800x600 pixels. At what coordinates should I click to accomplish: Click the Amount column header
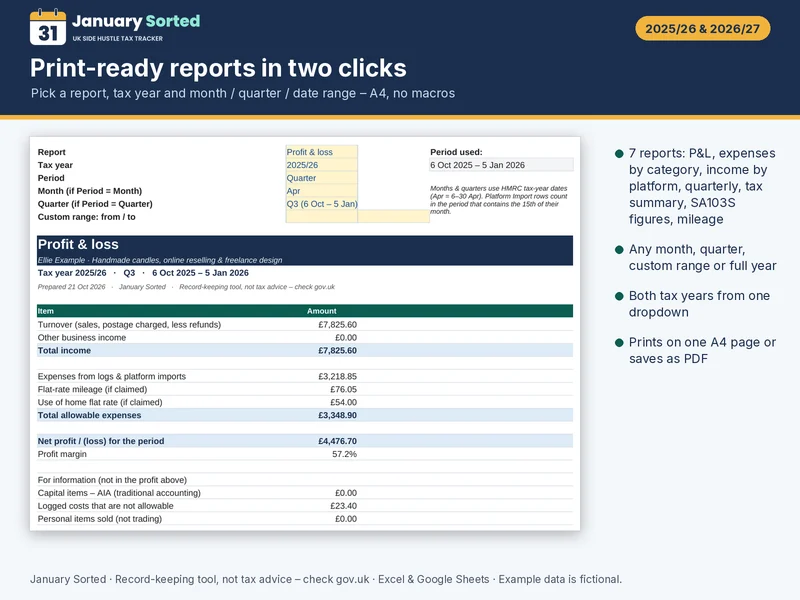click(321, 311)
